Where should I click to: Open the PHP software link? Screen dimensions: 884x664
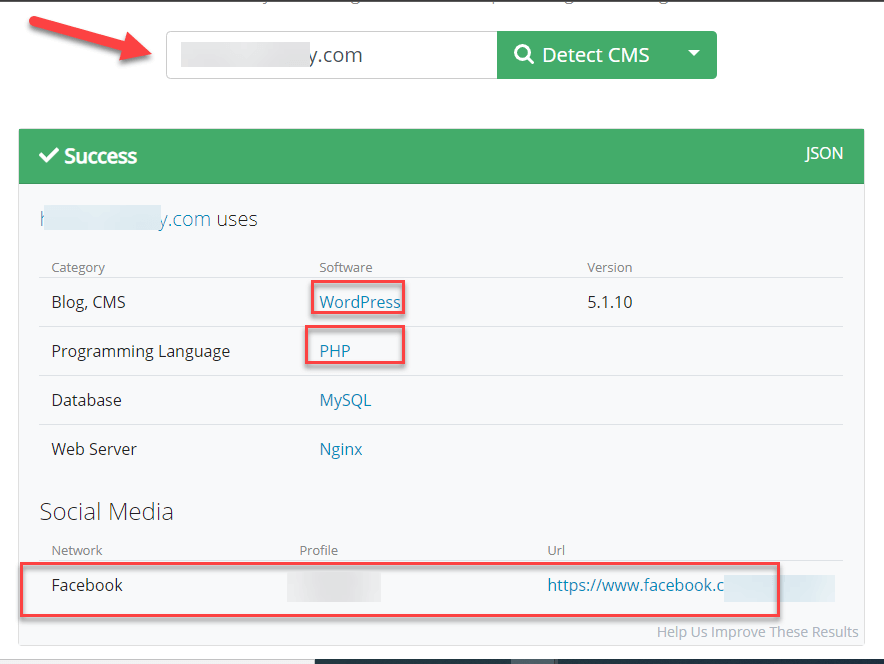click(x=335, y=351)
